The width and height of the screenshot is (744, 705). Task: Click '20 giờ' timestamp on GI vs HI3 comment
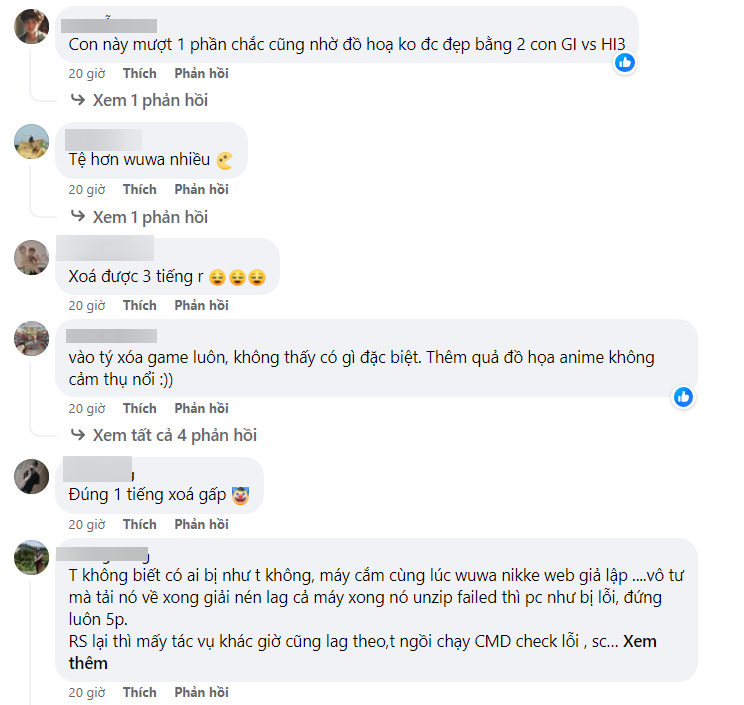(86, 73)
